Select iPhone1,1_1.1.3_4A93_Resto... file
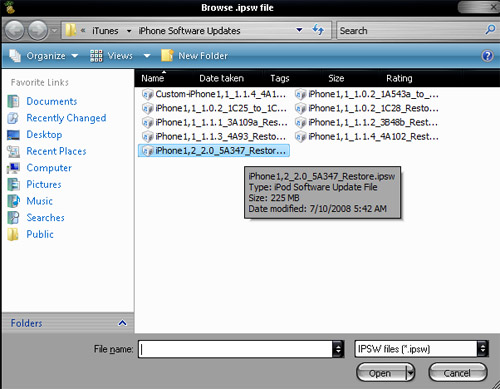Viewport: 500px width, 389px height. pos(214,137)
